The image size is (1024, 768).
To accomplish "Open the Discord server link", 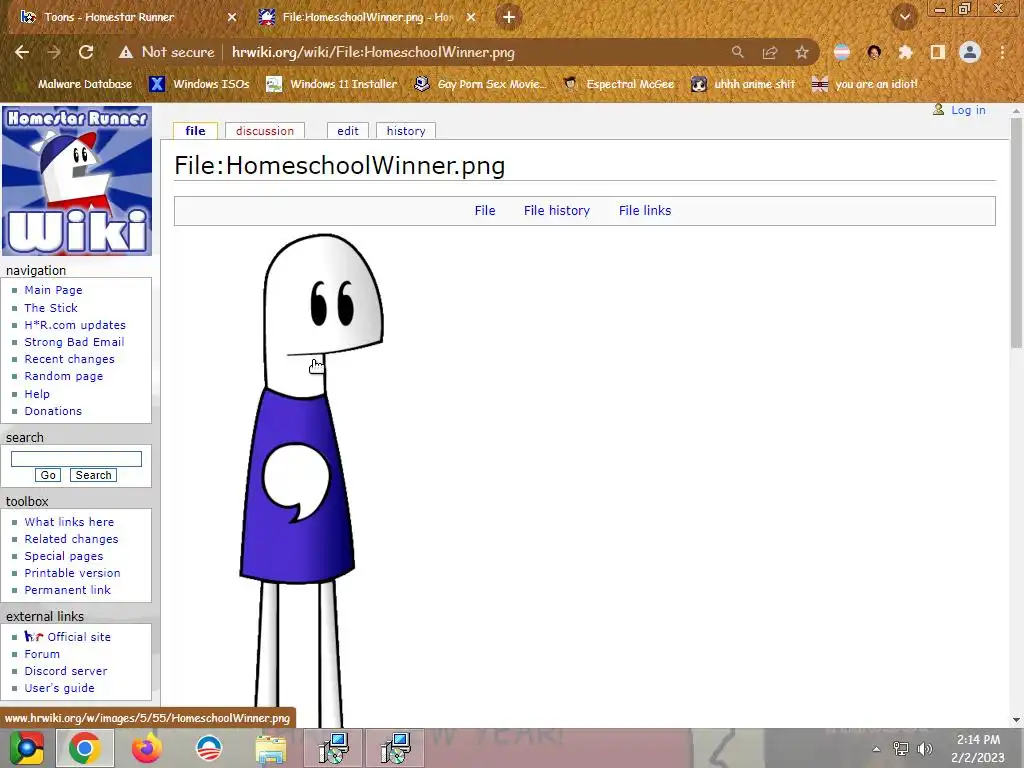I will pos(66,671).
